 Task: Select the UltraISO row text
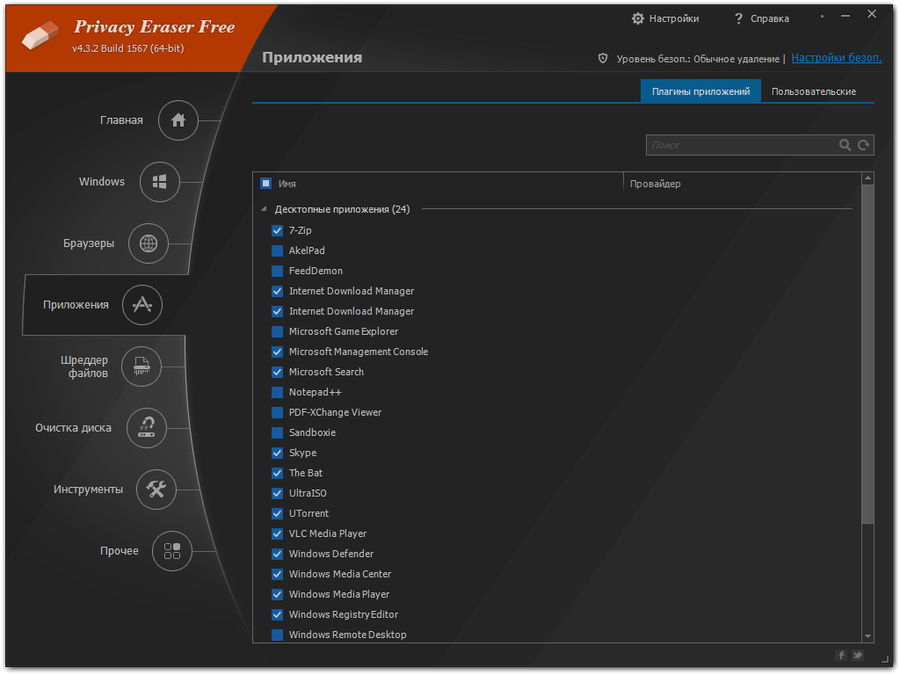[308, 493]
